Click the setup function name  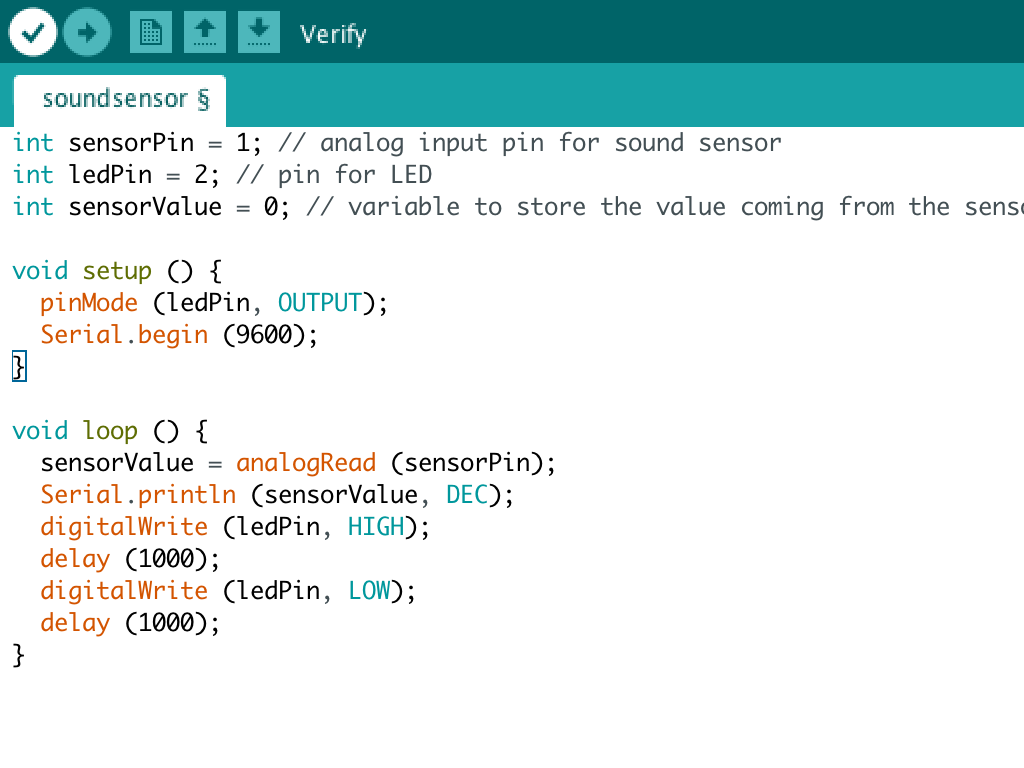click(x=117, y=271)
